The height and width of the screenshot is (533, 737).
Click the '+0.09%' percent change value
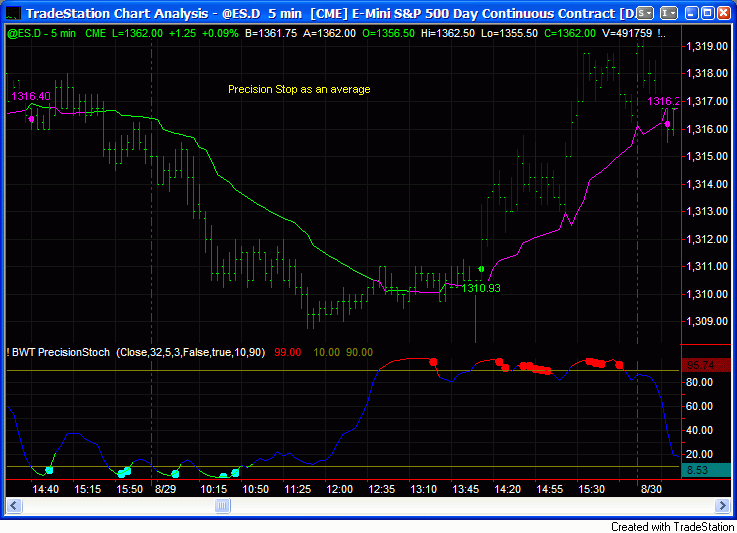click(220, 33)
